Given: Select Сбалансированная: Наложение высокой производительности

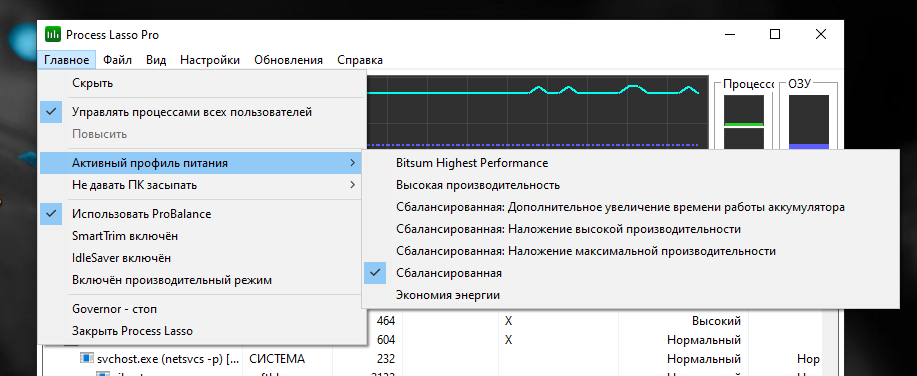Looking at the screenshot, I should click(x=630, y=229).
